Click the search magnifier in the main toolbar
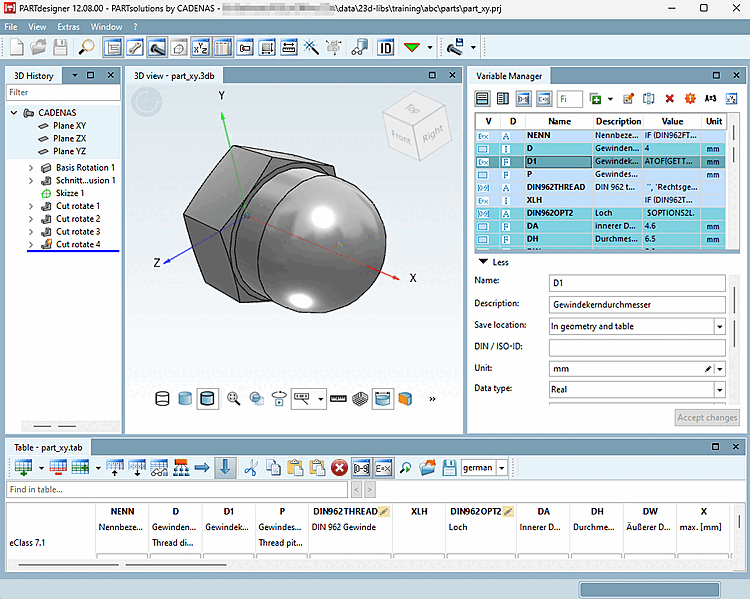The height and width of the screenshot is (599, 750). pos(87,47)
